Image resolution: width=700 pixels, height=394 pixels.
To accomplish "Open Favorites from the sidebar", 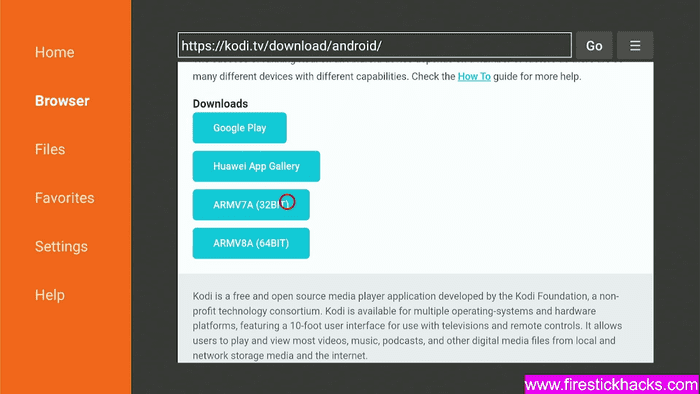I will point(65,198).
